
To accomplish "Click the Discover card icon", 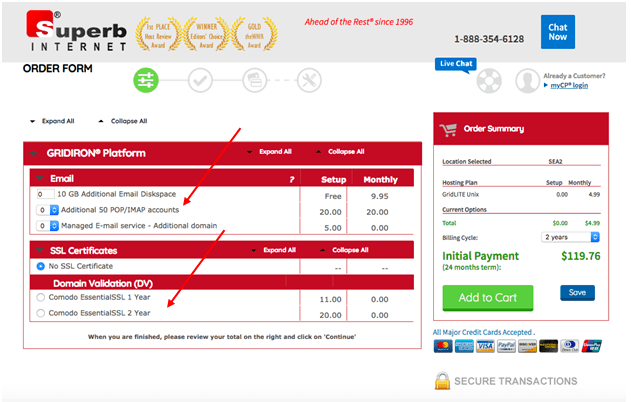I will click(527, 346).
